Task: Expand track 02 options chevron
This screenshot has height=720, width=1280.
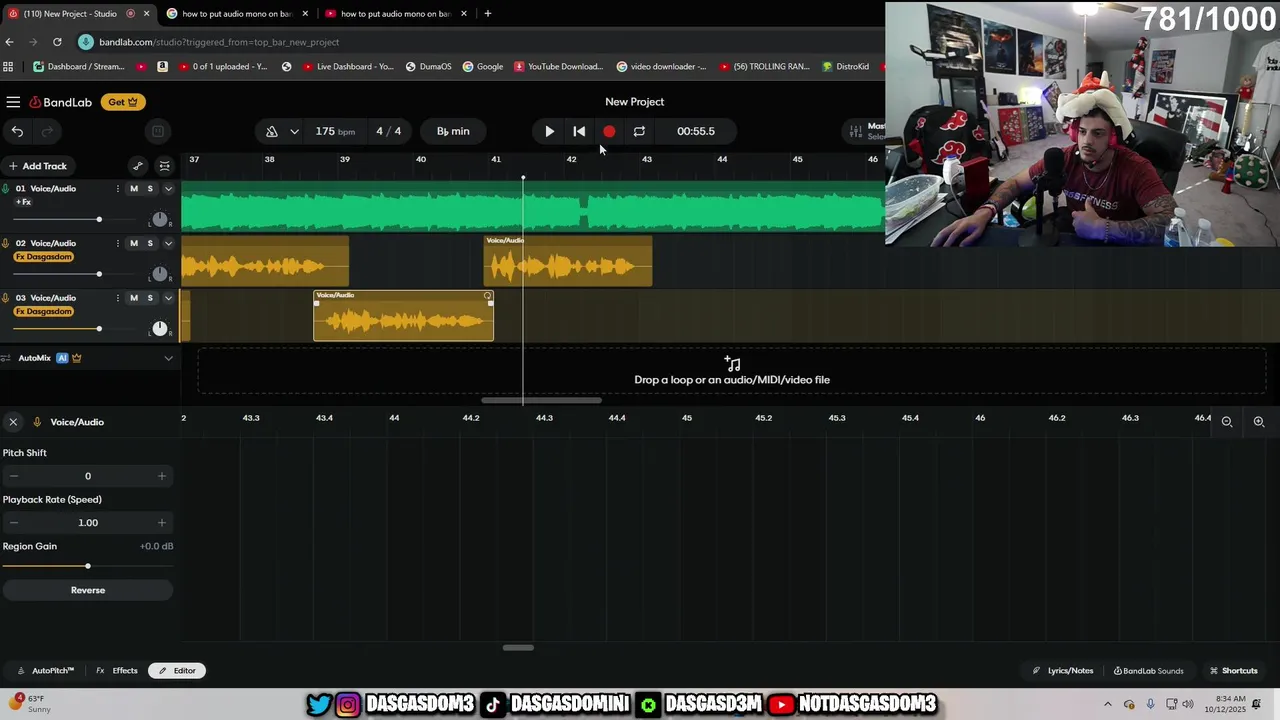Action: pyautogui.click(x=168, y=243)
